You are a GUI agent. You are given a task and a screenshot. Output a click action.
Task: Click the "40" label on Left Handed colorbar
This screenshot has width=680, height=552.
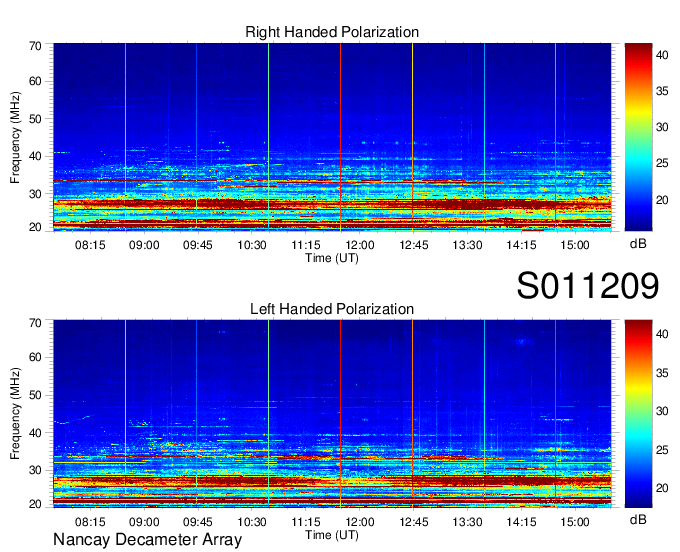[x=662, y=334]
